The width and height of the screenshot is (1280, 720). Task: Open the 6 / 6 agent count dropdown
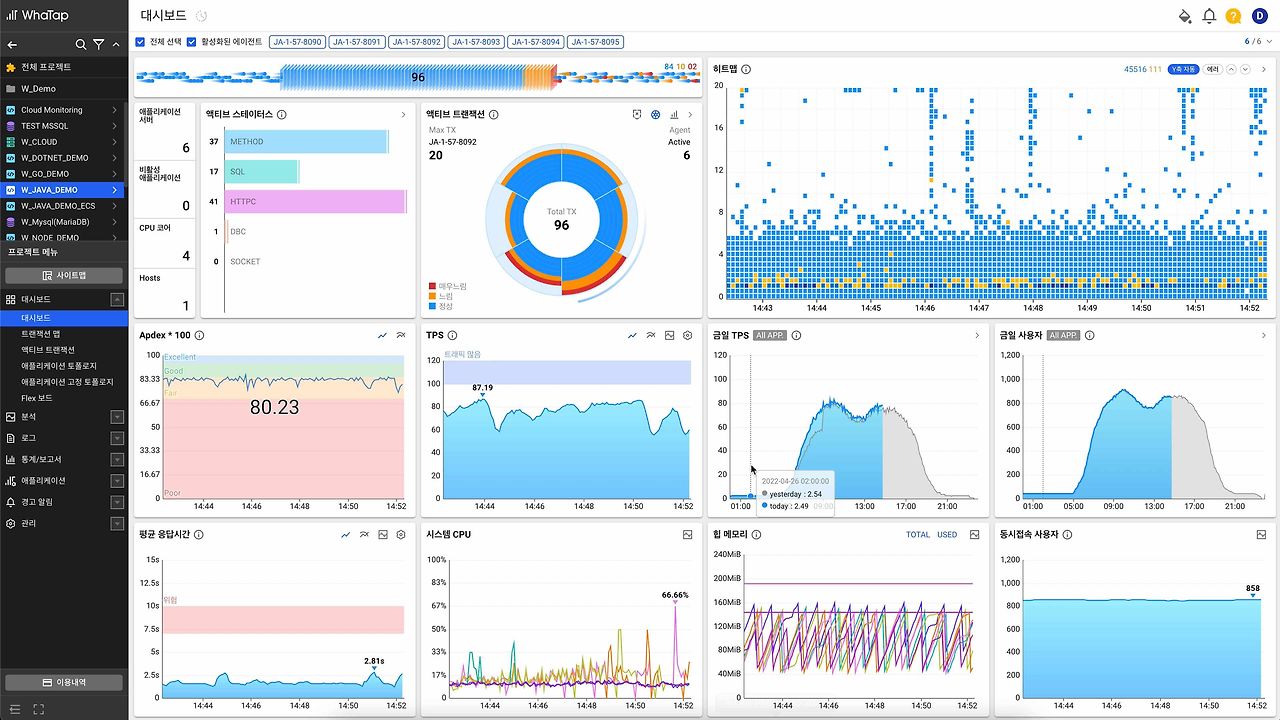click(1259, 42)
